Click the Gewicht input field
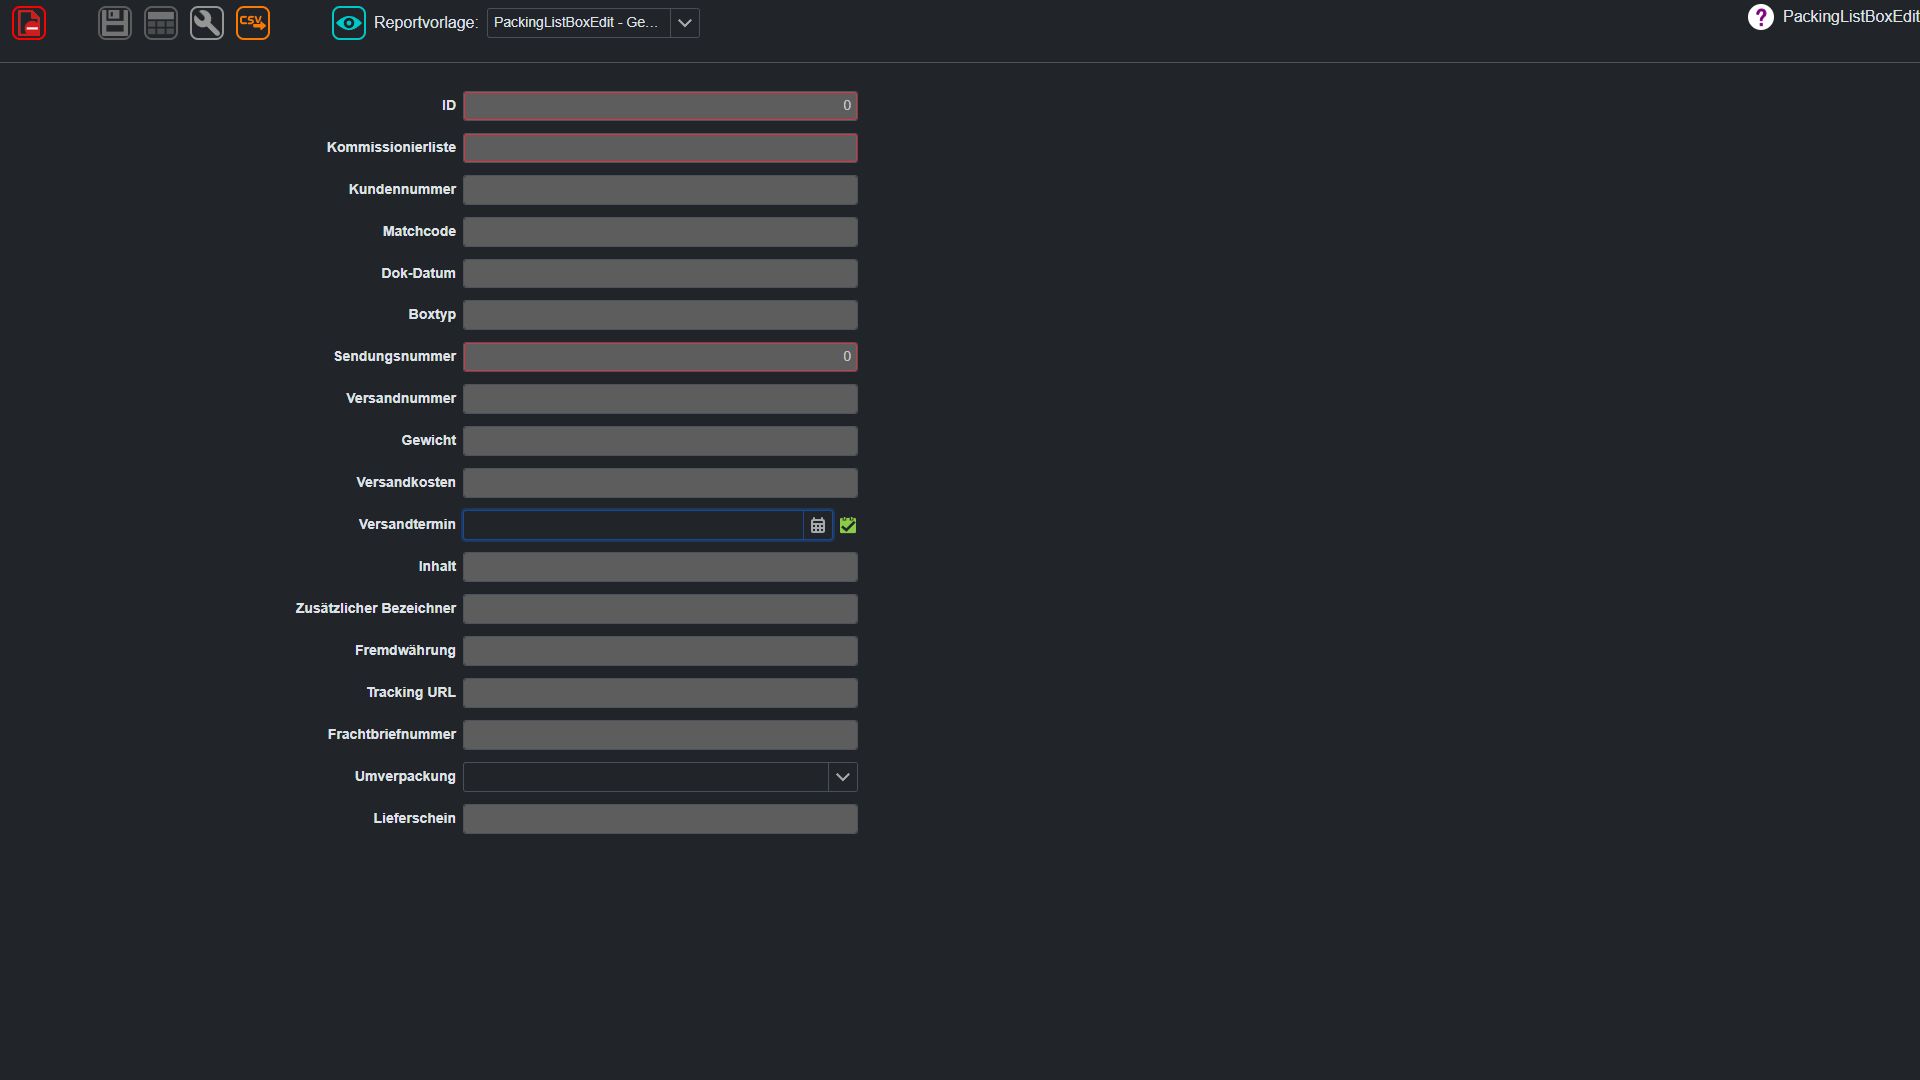The height and width of the screenshot is (1080, 1920). pyautogui.click(x=660, y=441)
